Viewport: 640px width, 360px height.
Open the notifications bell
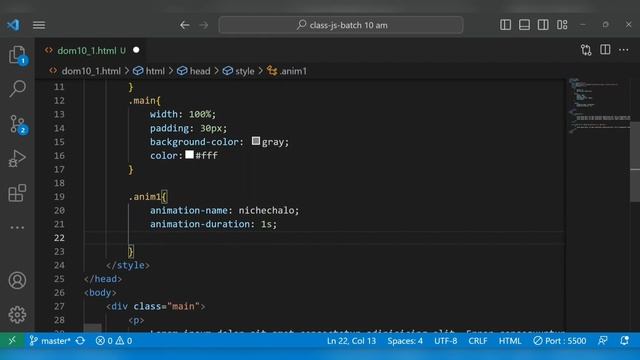pos(624,340)
